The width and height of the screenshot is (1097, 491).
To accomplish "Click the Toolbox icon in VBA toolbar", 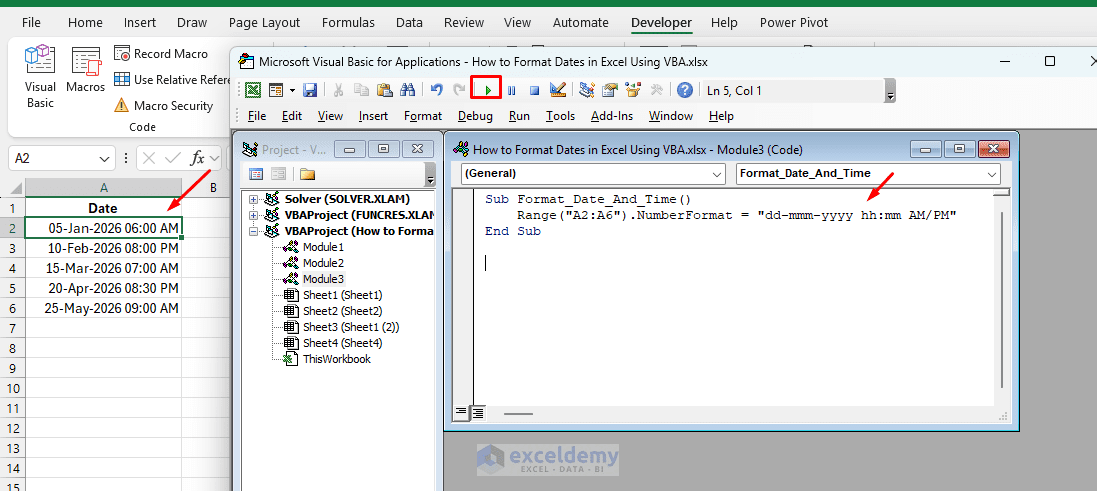I will [x=656, y=90].
